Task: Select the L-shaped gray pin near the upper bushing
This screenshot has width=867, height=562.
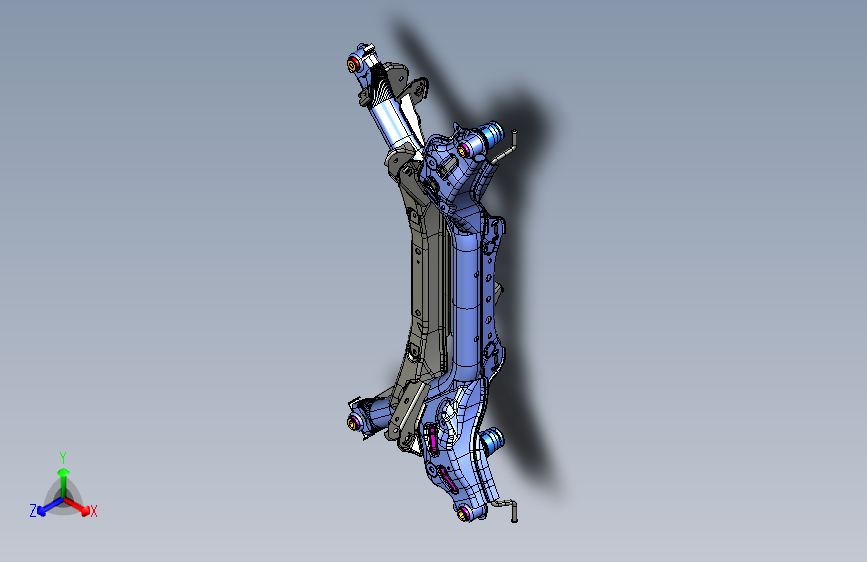Action: pyautogui.click(x=505, y=148)
